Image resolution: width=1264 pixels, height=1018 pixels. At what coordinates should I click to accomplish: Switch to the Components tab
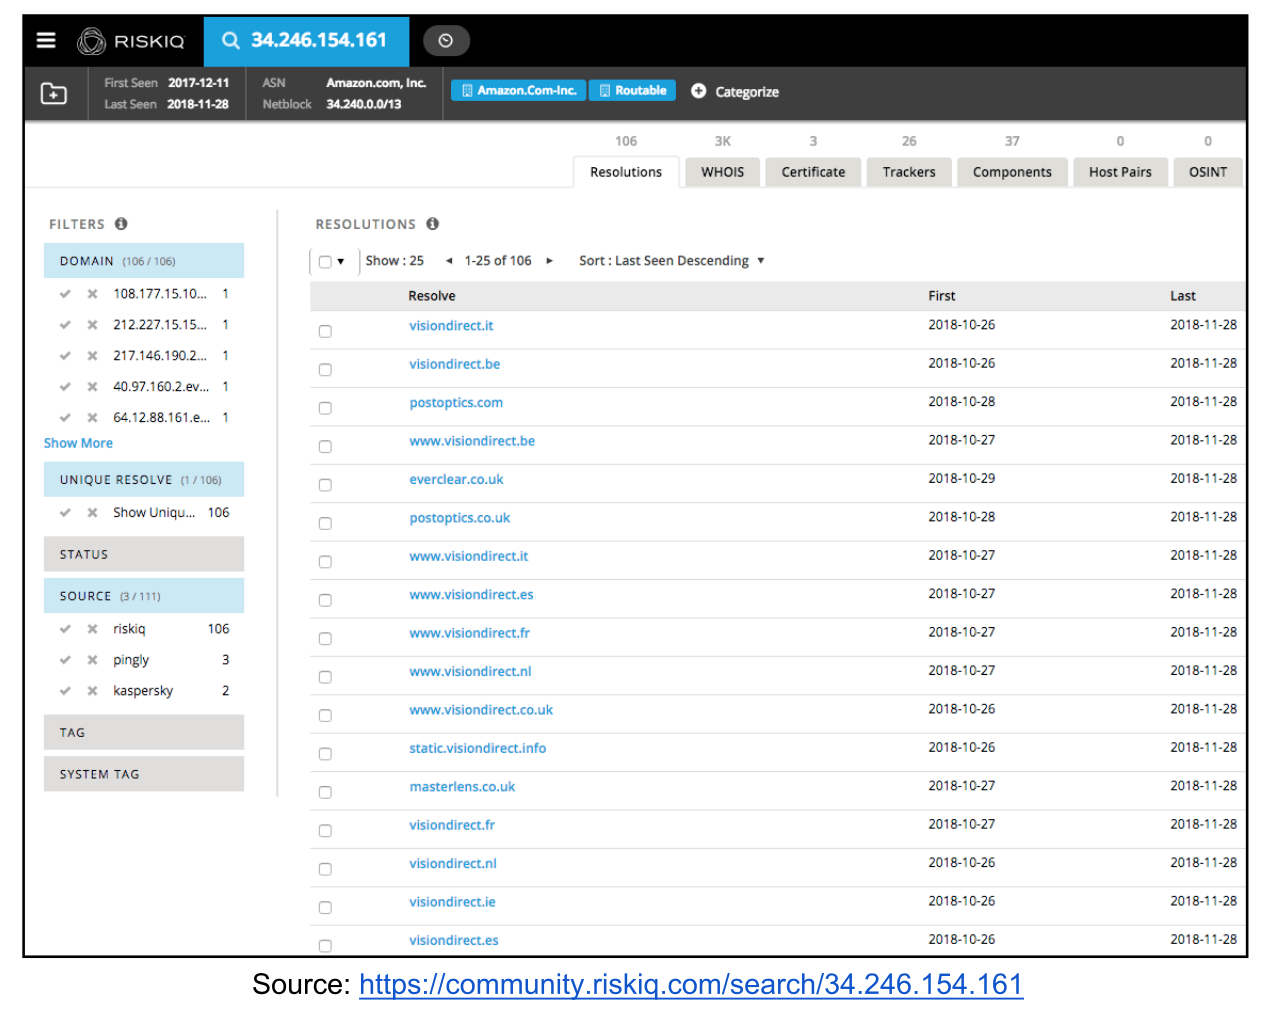pos(1012,172)
